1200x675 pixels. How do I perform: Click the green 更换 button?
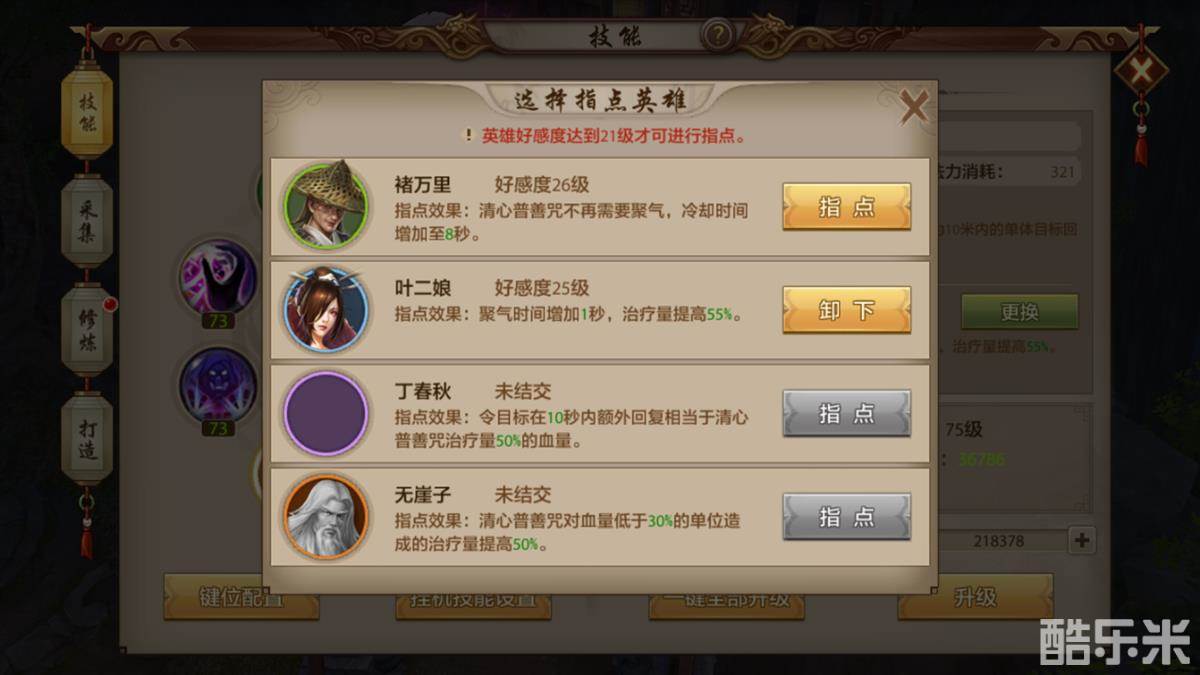tap(1019, 312)
